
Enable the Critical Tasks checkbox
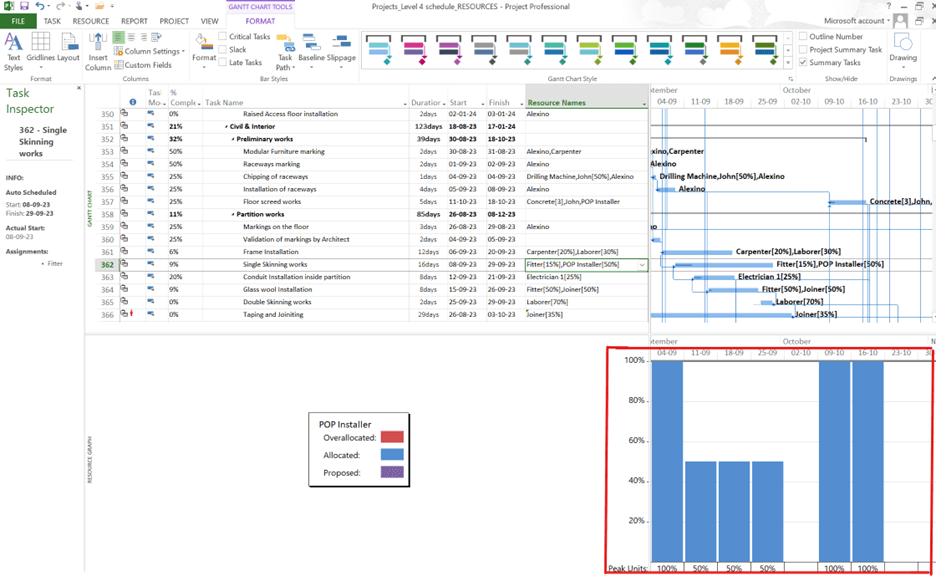click(x=222, y=37)
